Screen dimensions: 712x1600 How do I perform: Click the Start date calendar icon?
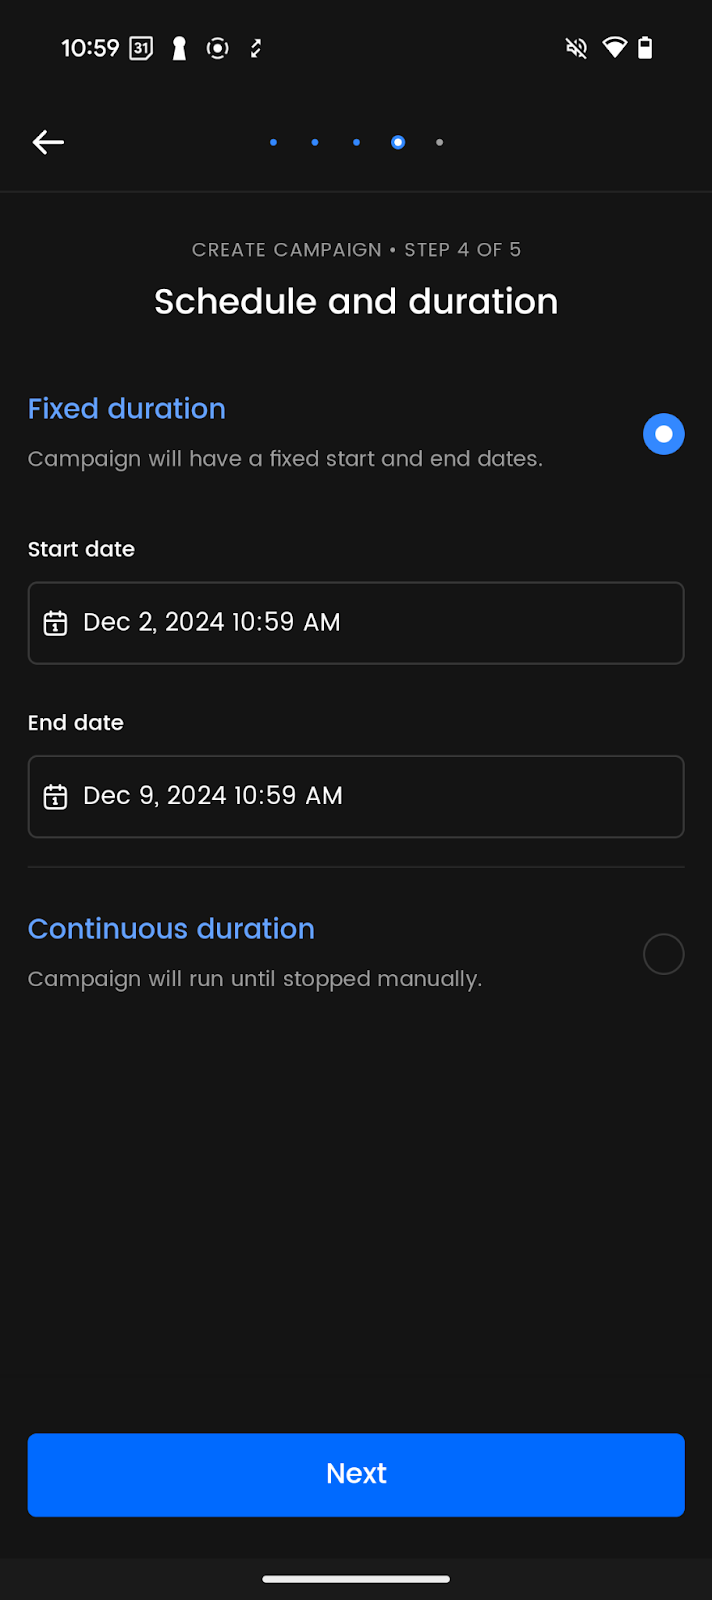(x=55, y=623)
